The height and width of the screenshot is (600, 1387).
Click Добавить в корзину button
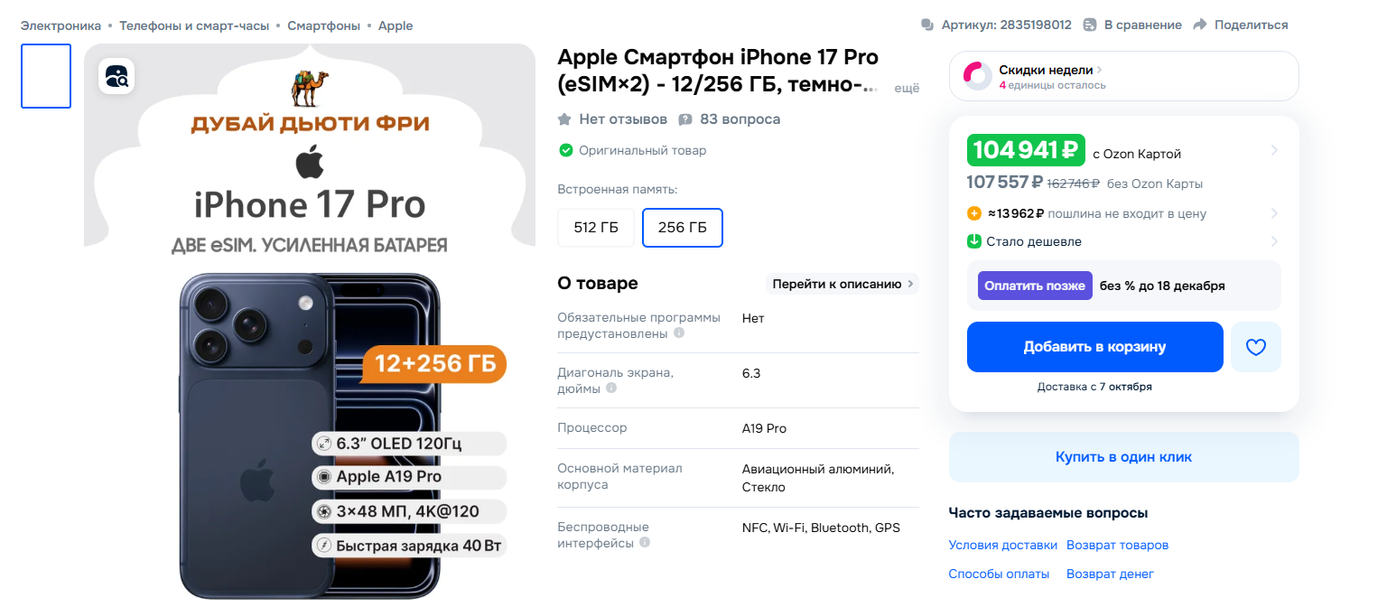tap(1095, 347)
